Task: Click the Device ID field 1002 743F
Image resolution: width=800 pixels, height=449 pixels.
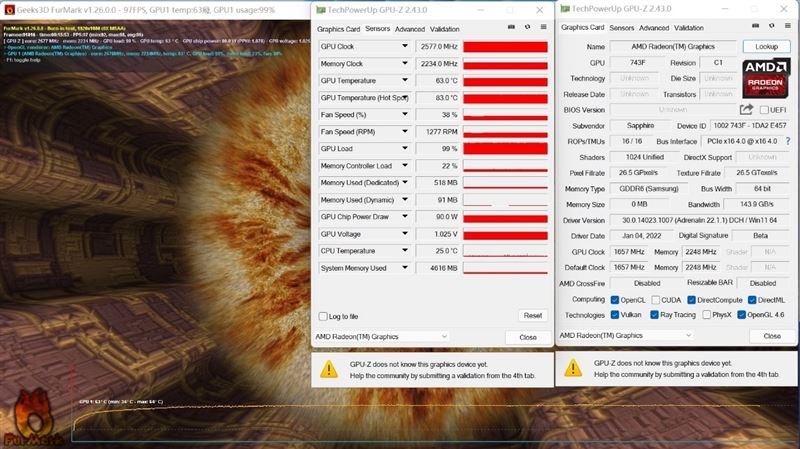Action: [x=749, y=126]
